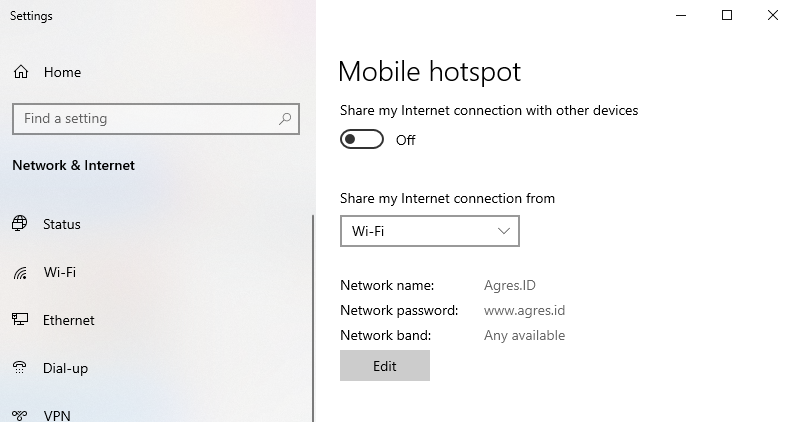This screenshot has width=787, height=422.
Task: Click the Dial-up phone icon
Action: (x=20, y=367)
